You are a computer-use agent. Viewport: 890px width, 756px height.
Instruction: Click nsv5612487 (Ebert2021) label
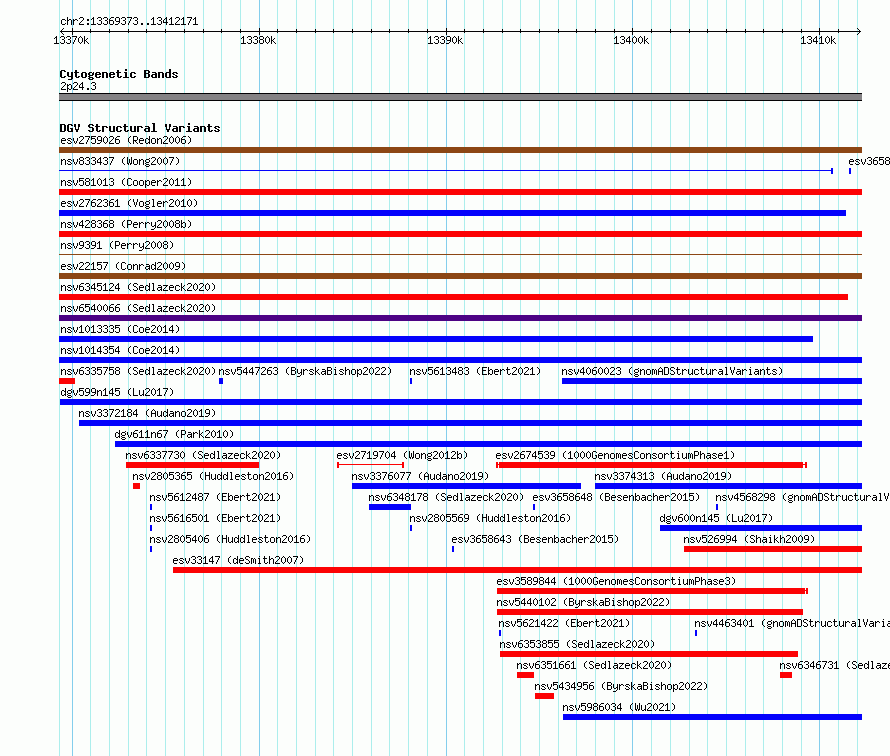pos(215,497)
